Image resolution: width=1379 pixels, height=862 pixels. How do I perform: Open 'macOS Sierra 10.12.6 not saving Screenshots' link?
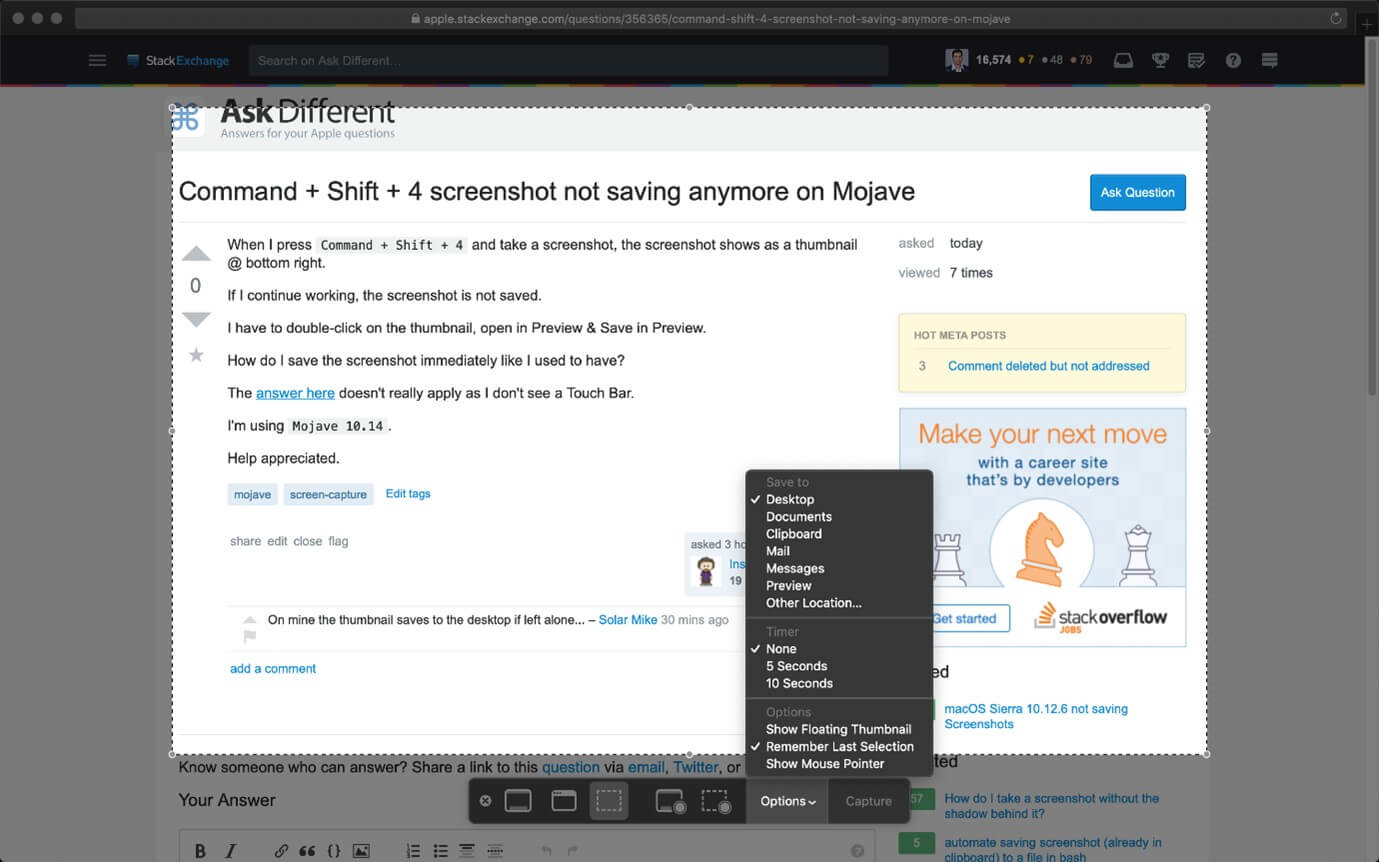pos(1036,716)
